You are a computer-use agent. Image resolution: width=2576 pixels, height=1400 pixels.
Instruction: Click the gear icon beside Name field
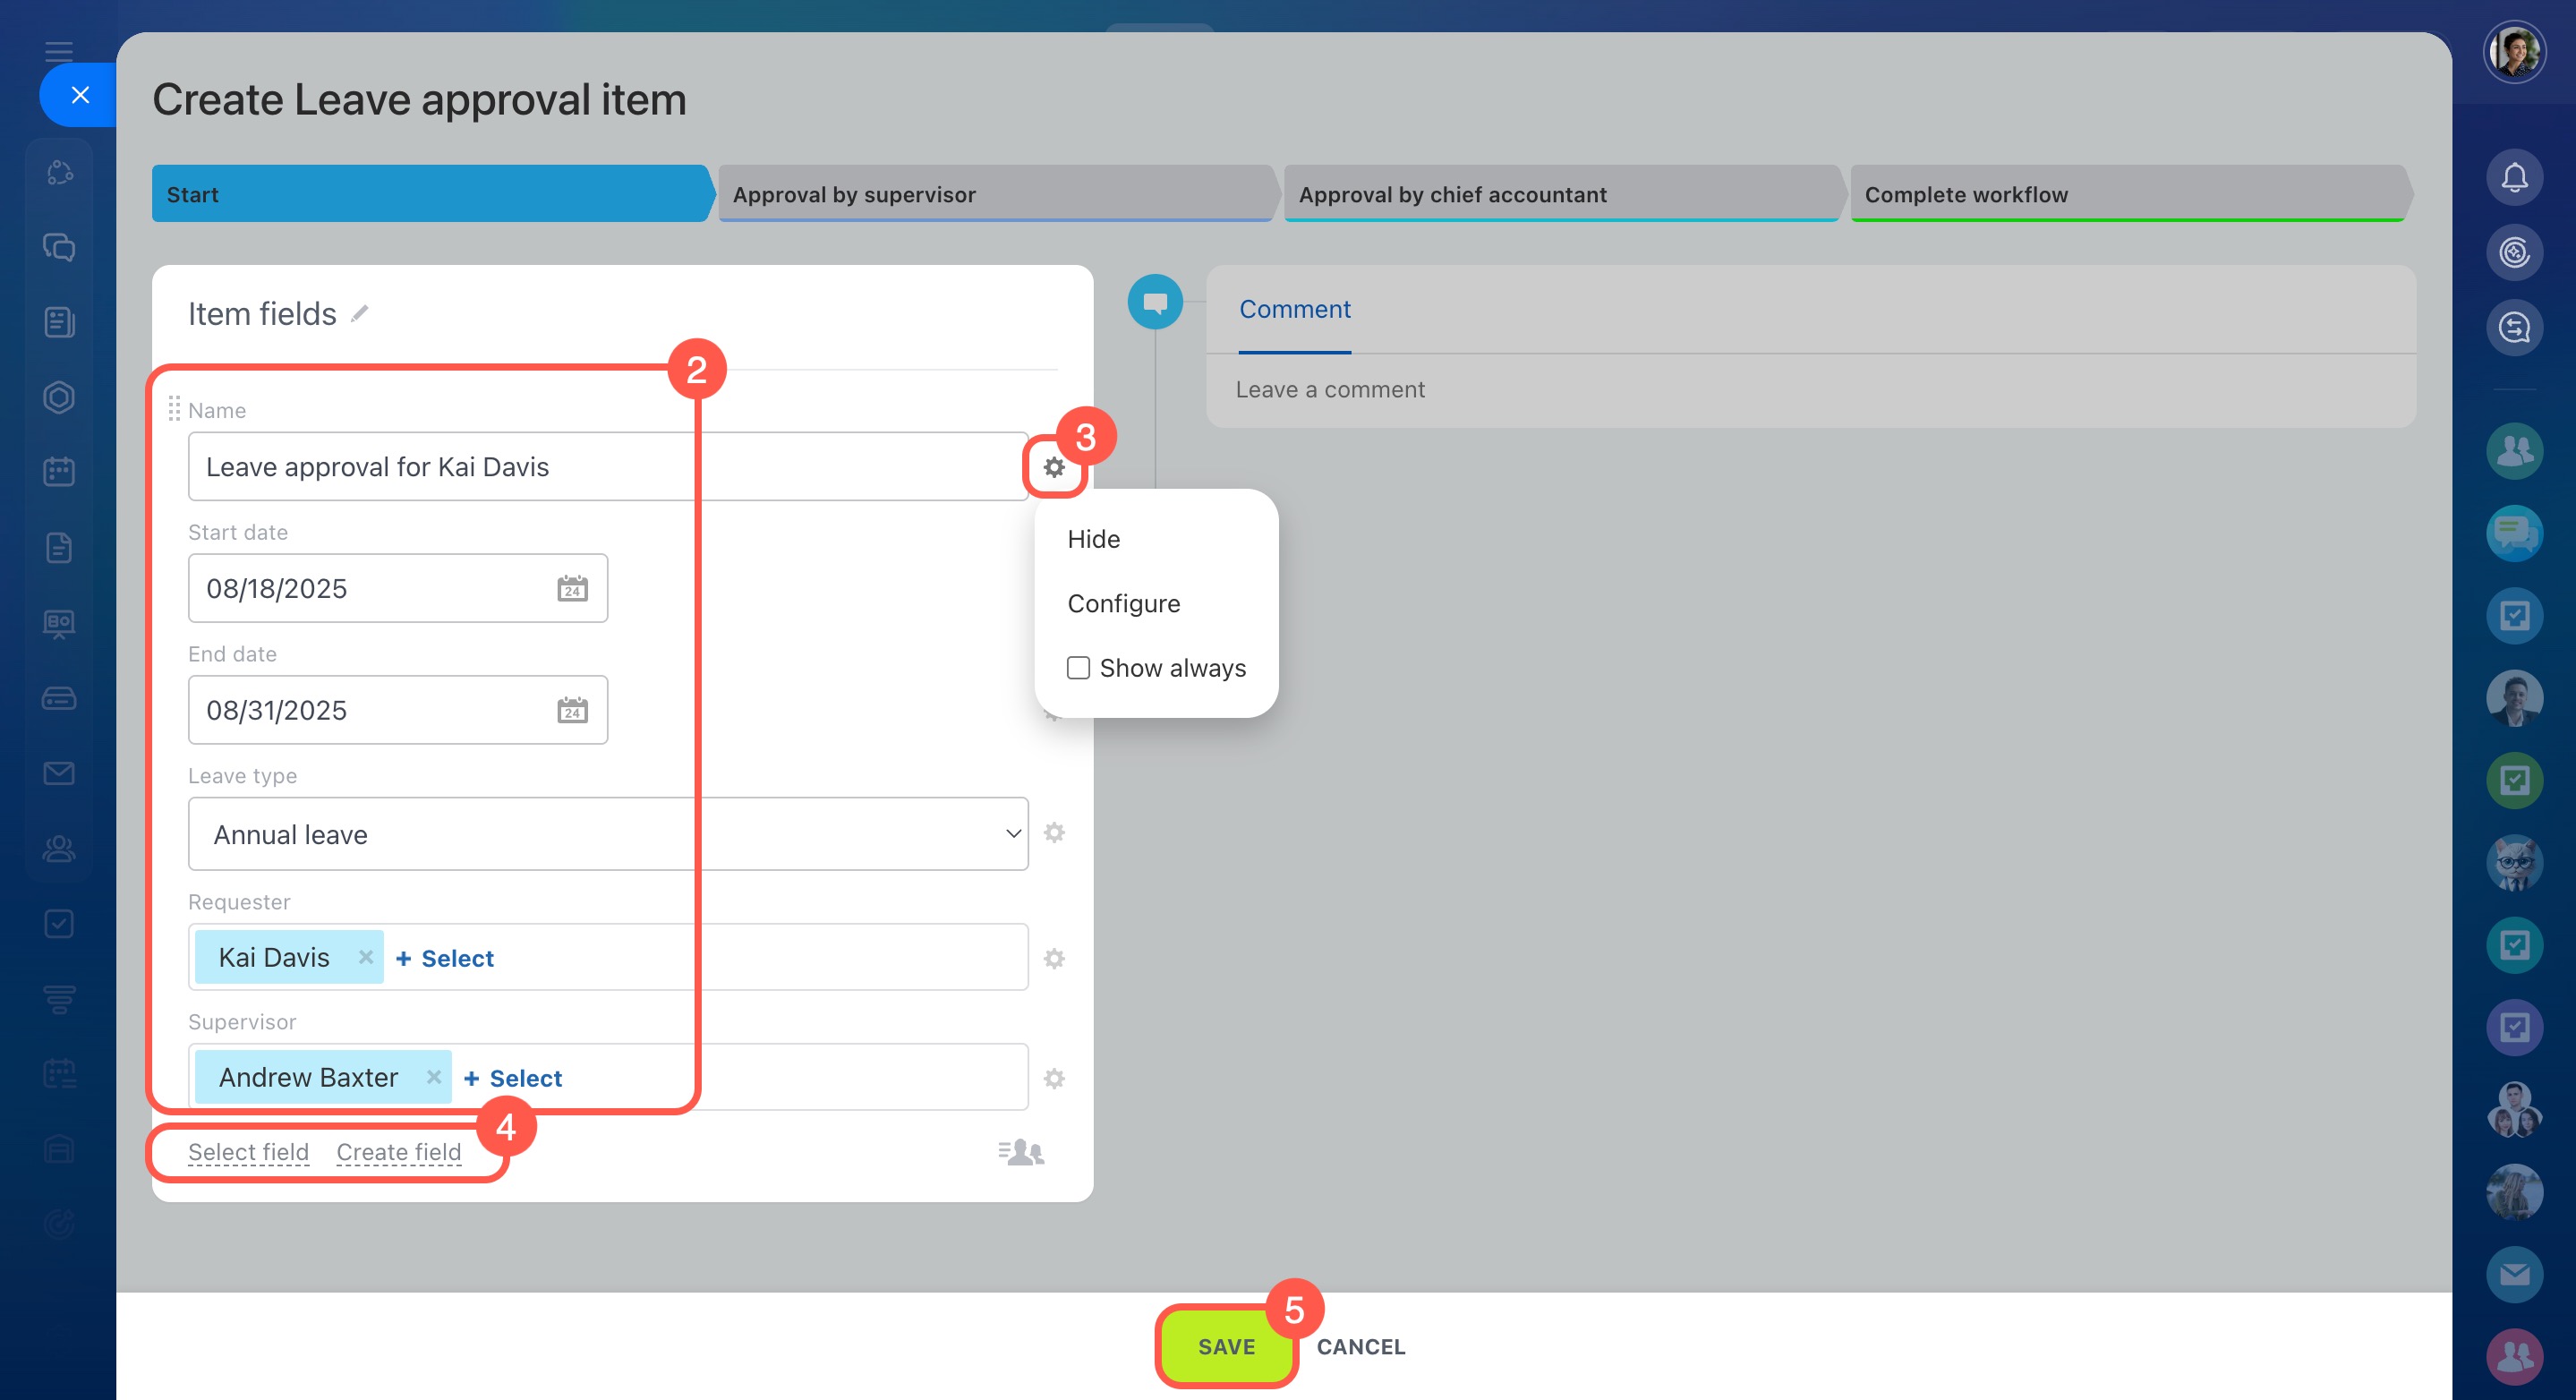[1054, 467]
